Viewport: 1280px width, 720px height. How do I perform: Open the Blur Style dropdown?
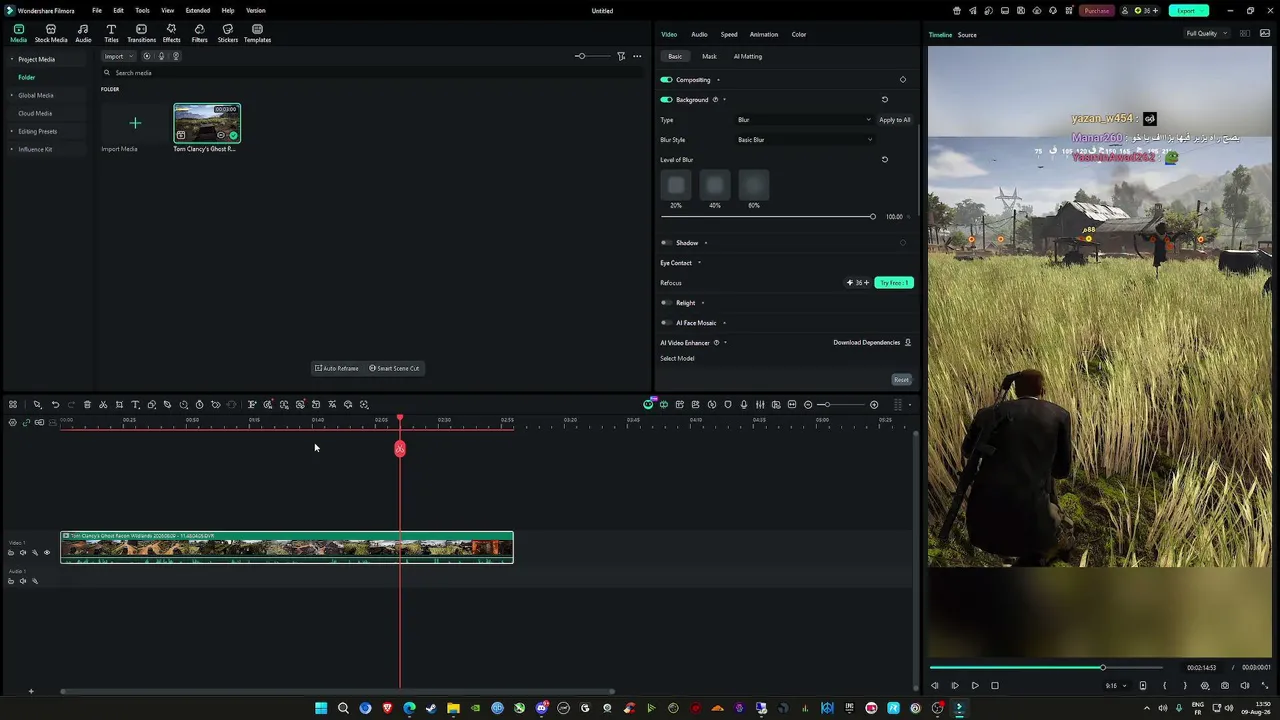pyautogui.click(x=804, y=140)
